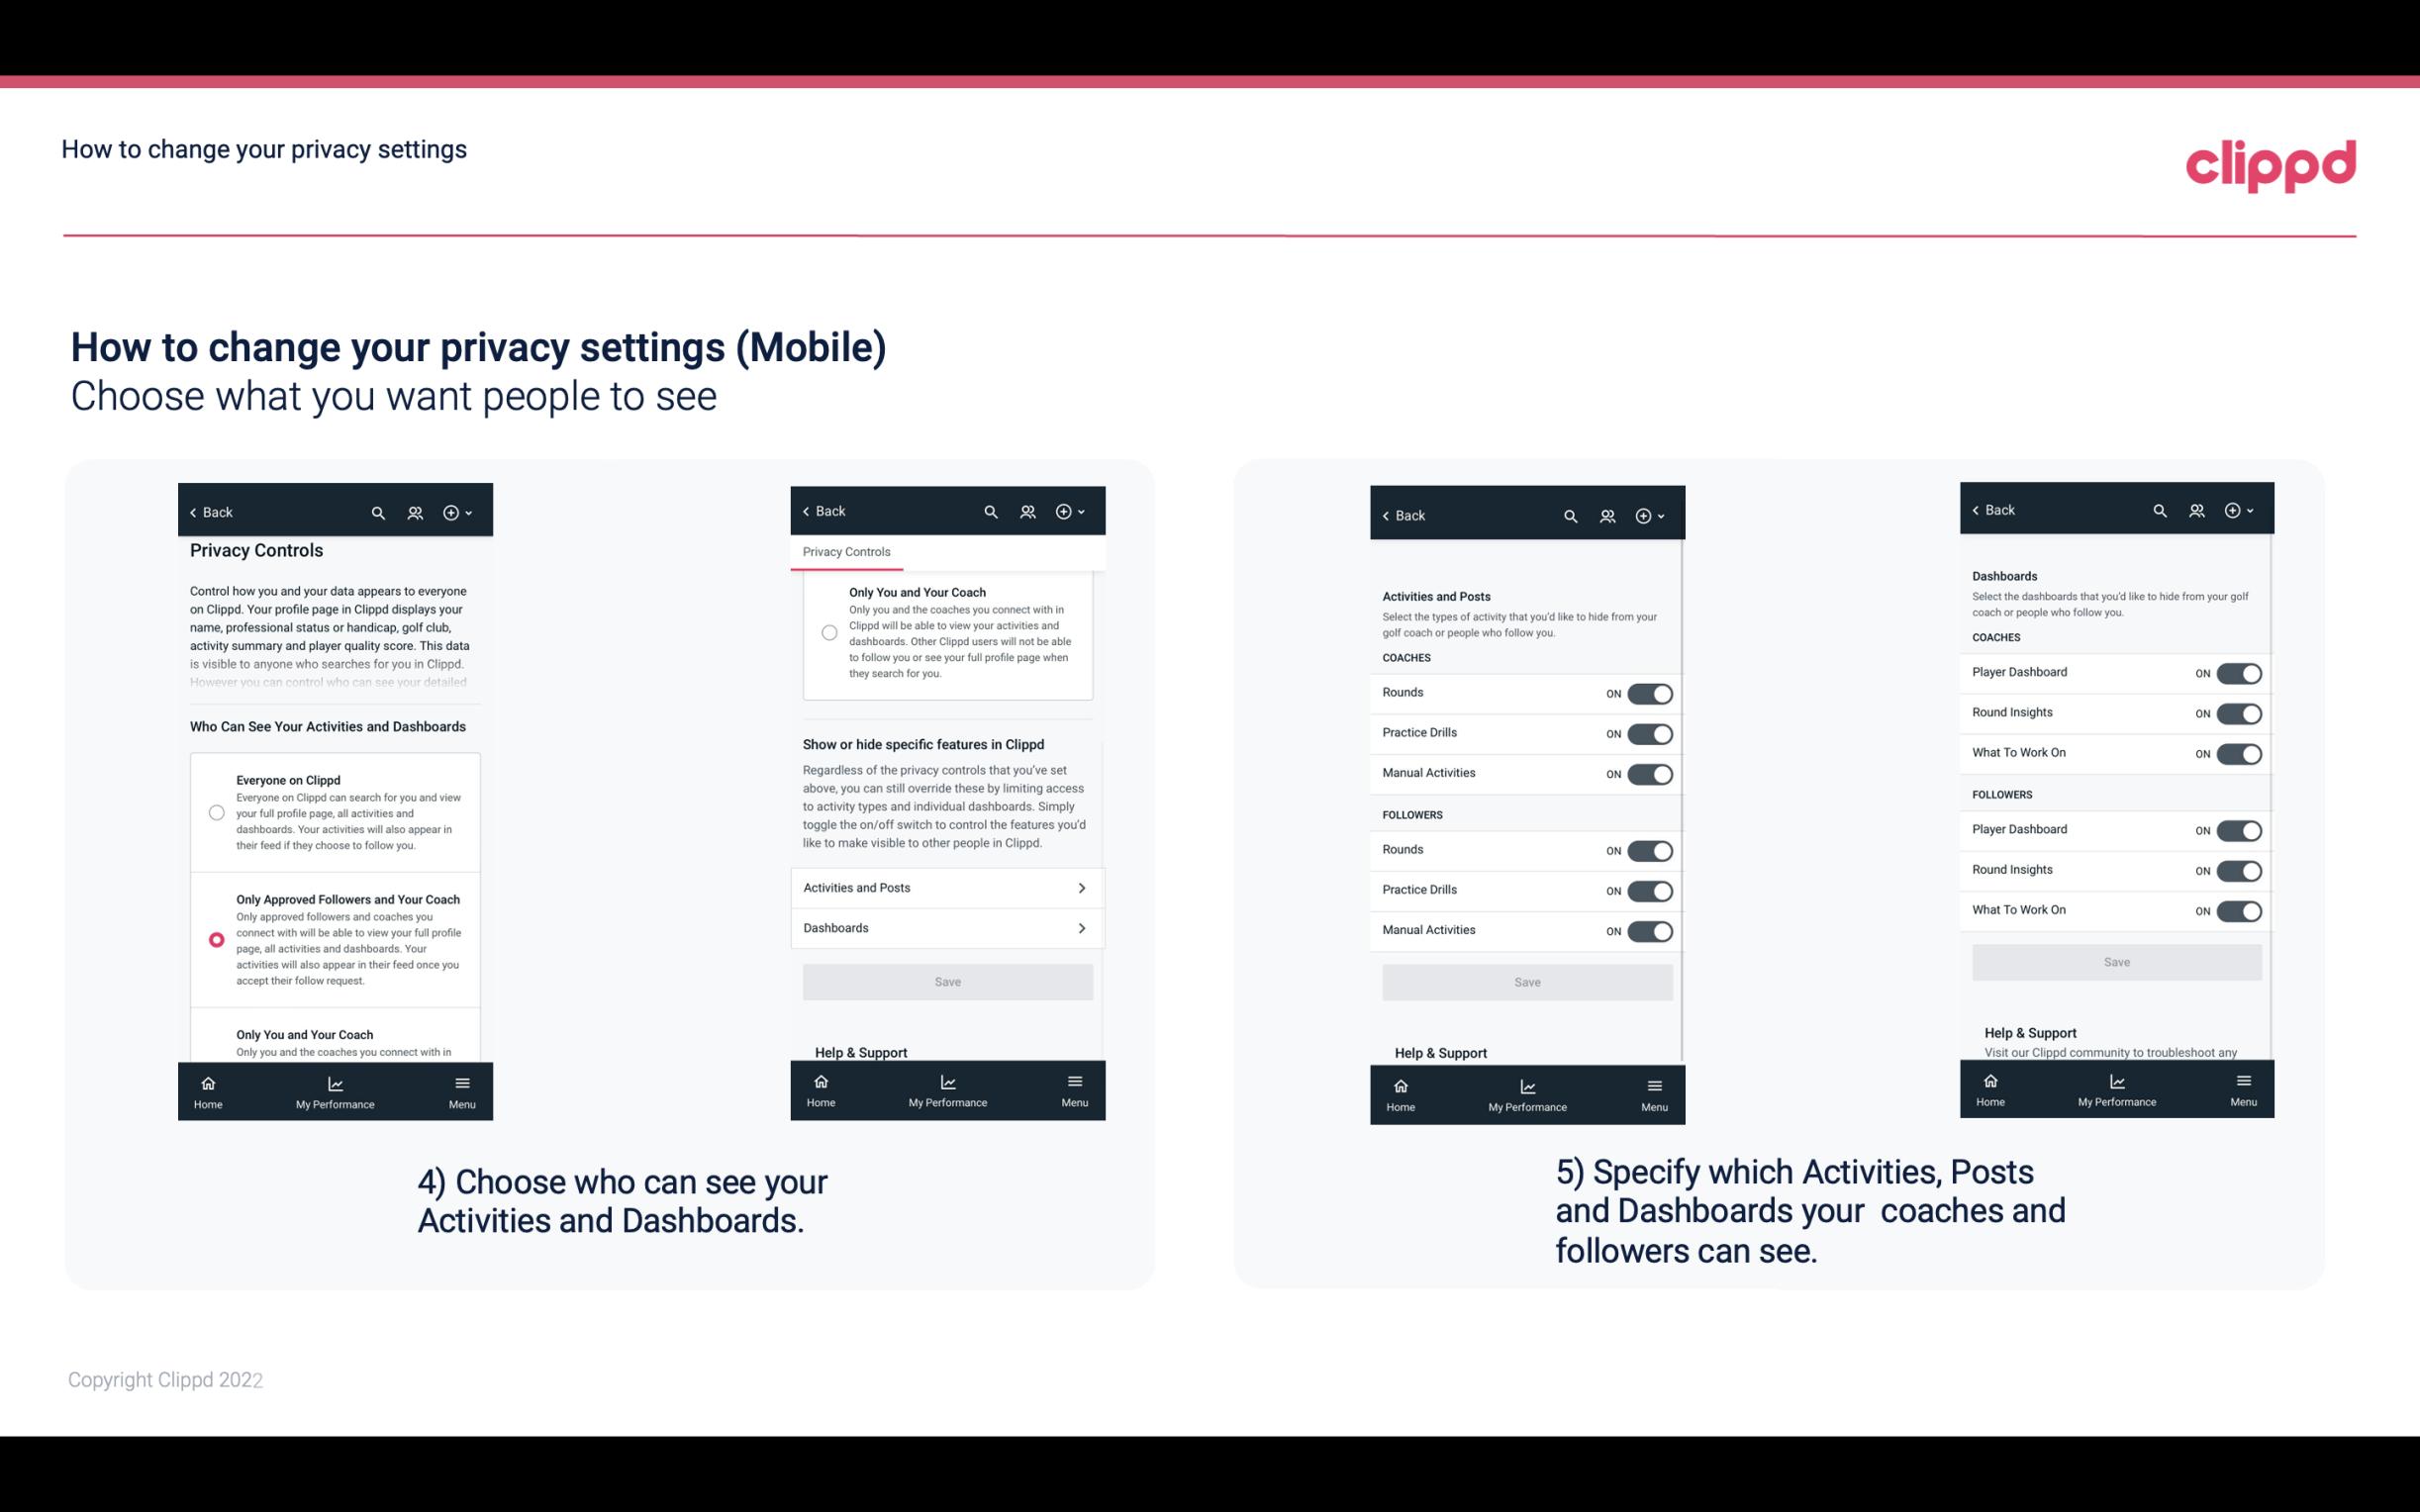Click the Privacy Controls tab
Image resolution: width=2420 pixels, height=1512 pixels.
click(x=846, y=552)
